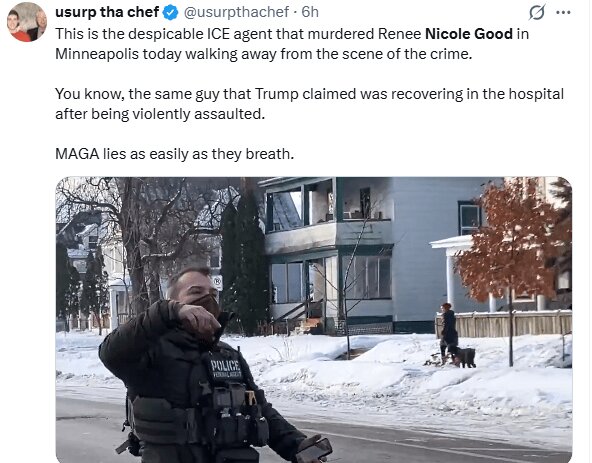Click the opening sentence about the ICE agent

(x=292, y=44)
